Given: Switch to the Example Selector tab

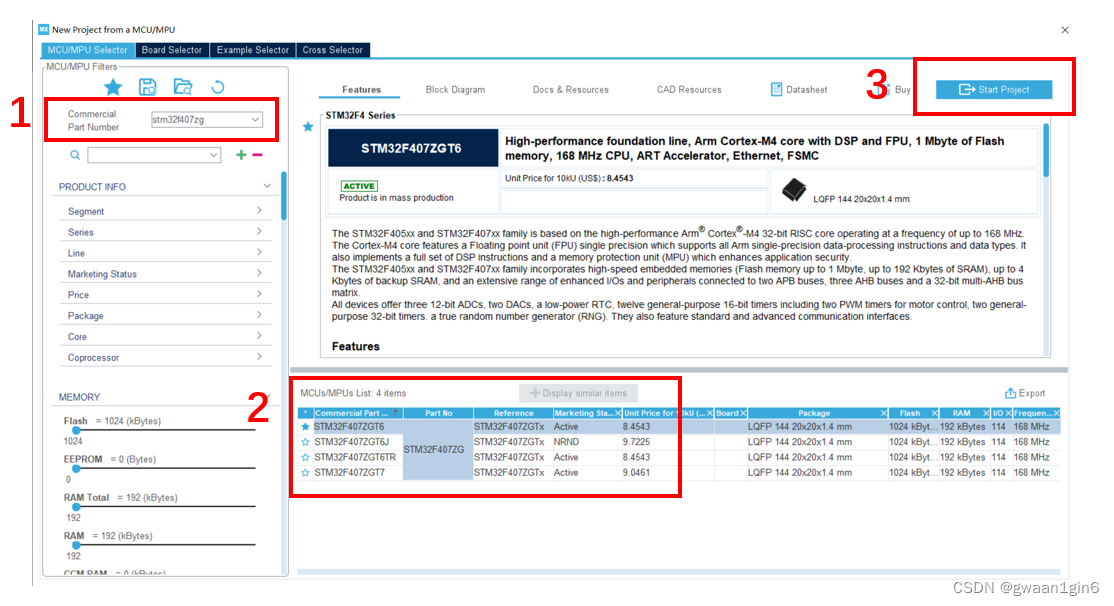Looking at the screenshot, I should (253, 50).
